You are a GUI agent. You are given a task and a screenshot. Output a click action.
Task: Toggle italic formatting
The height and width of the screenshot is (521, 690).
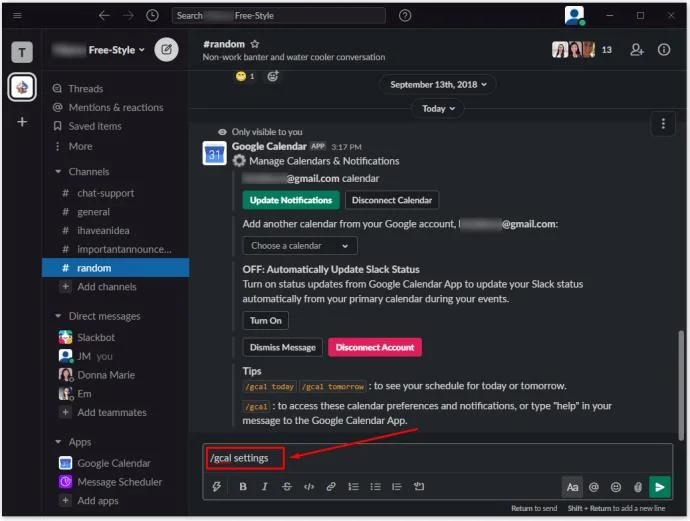[x=264, y=487]
